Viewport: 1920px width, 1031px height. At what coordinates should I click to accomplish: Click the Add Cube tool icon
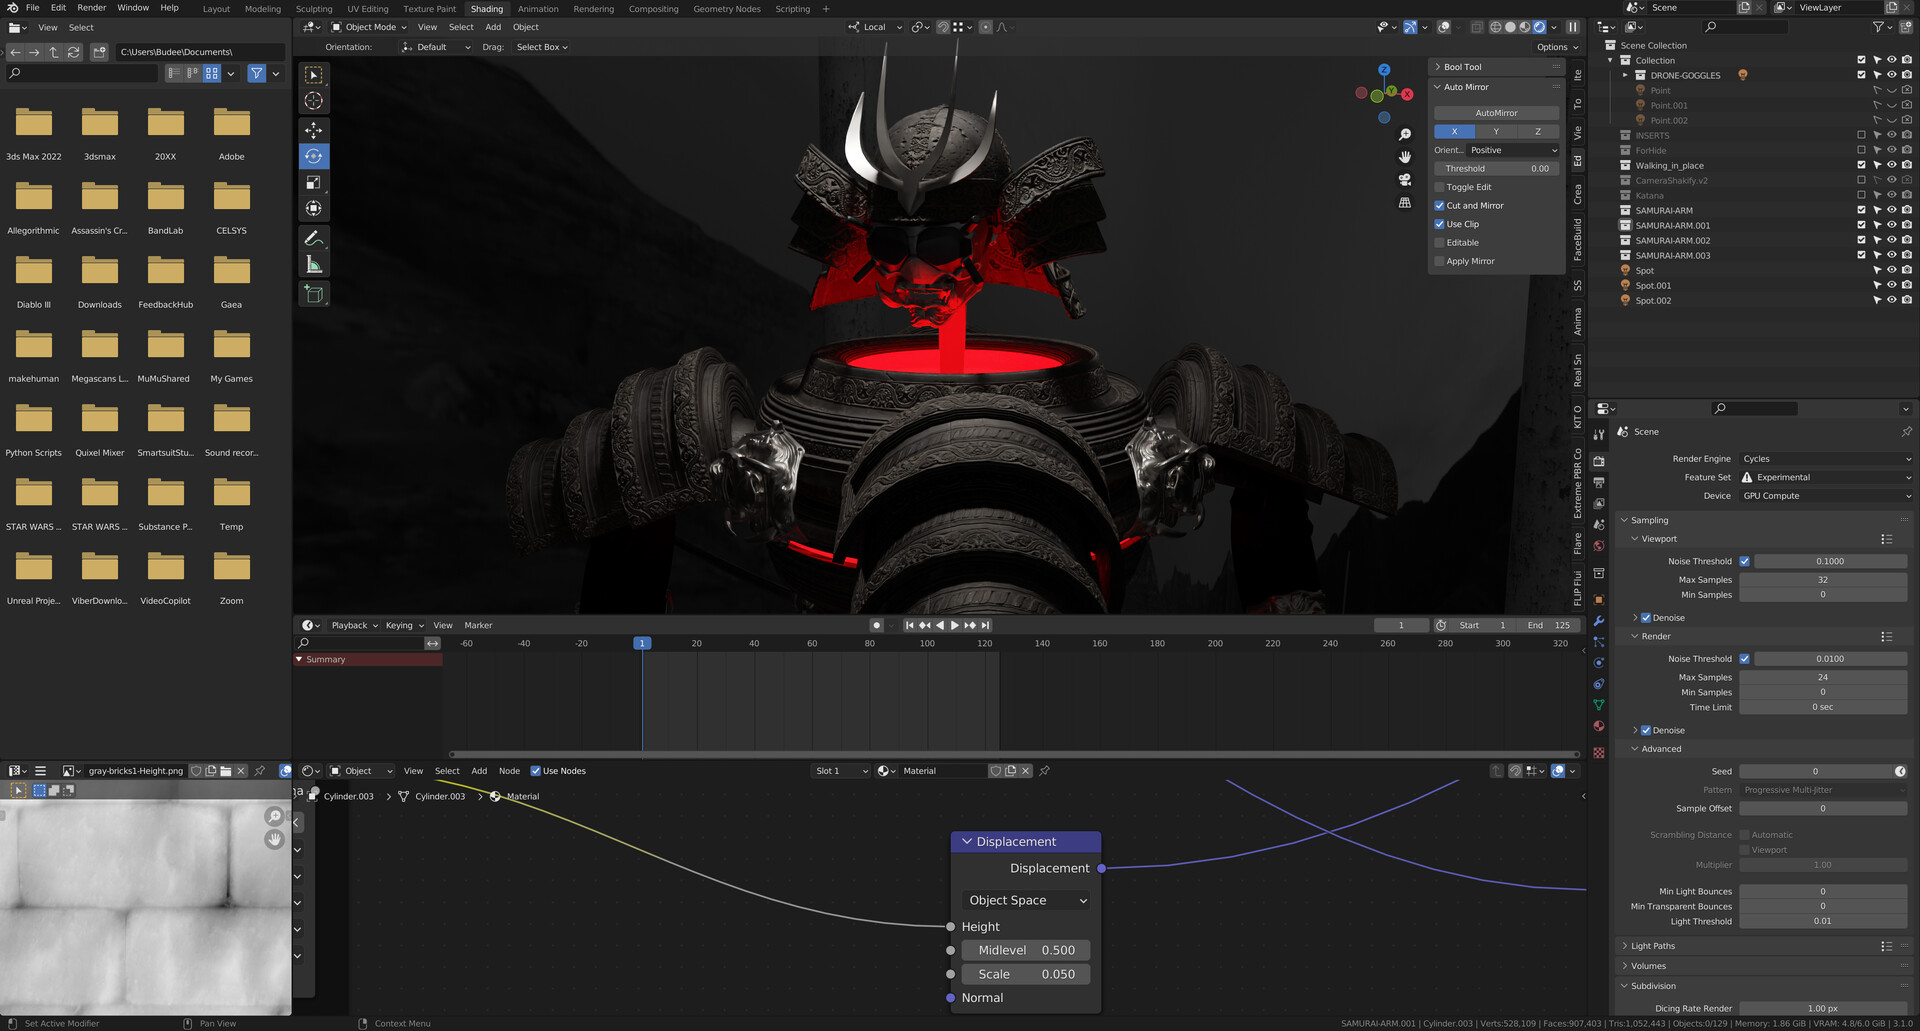314,294
